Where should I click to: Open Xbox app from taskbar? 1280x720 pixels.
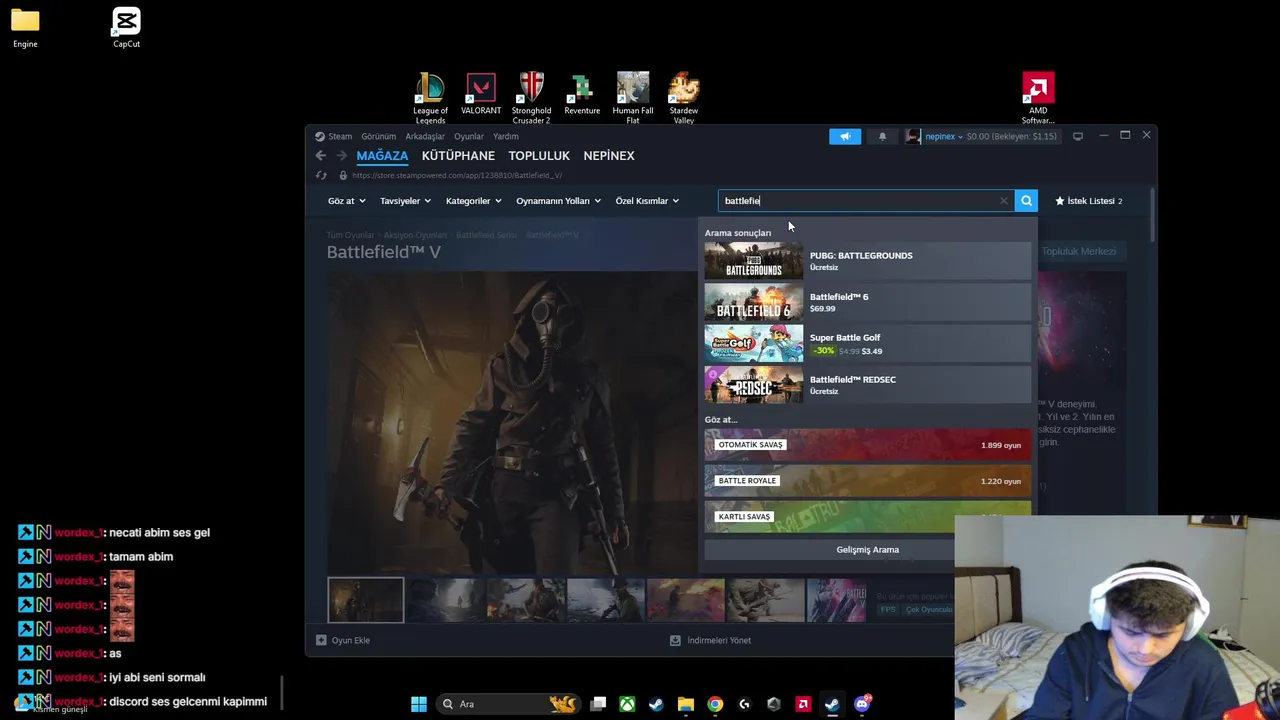[627, 704]
